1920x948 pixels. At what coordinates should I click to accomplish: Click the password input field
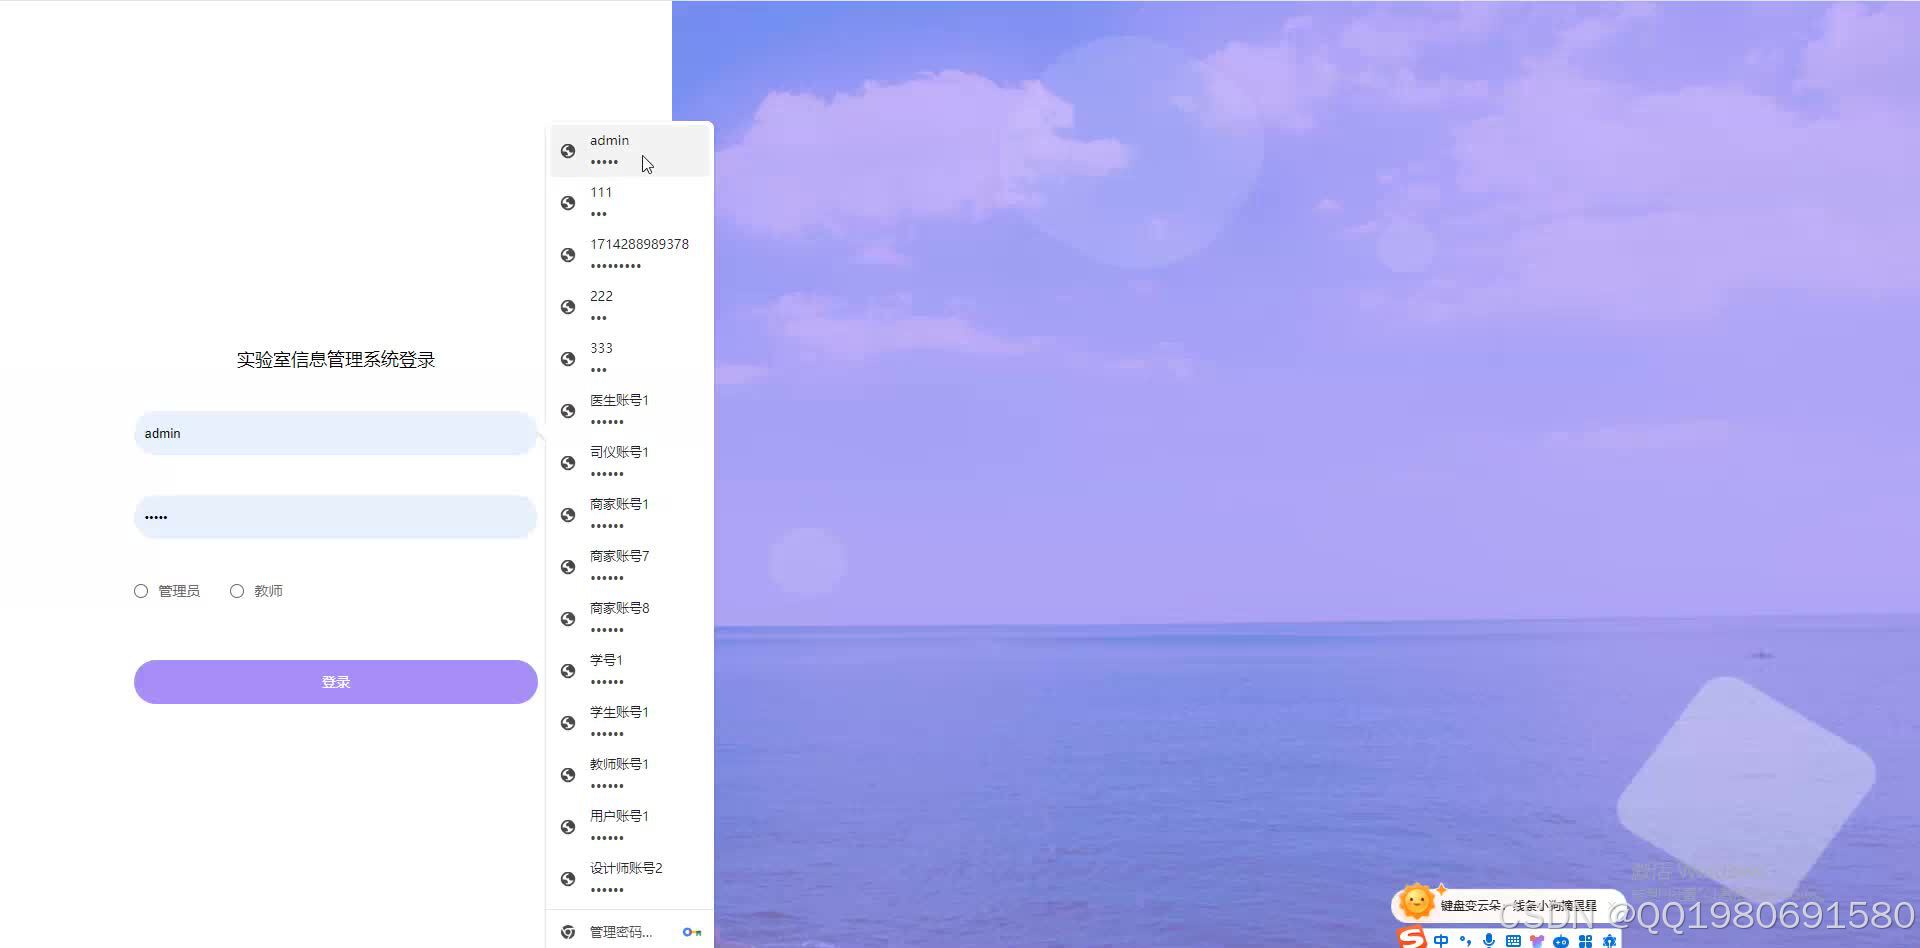(335, 516)
